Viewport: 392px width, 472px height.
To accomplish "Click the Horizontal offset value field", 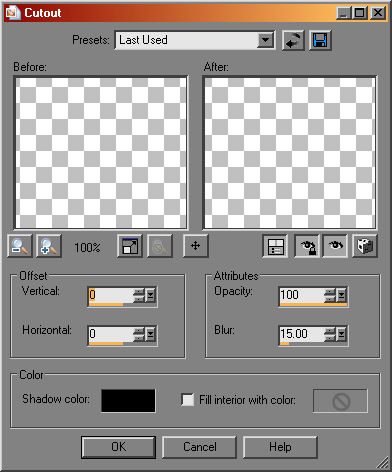I will 110,334.
